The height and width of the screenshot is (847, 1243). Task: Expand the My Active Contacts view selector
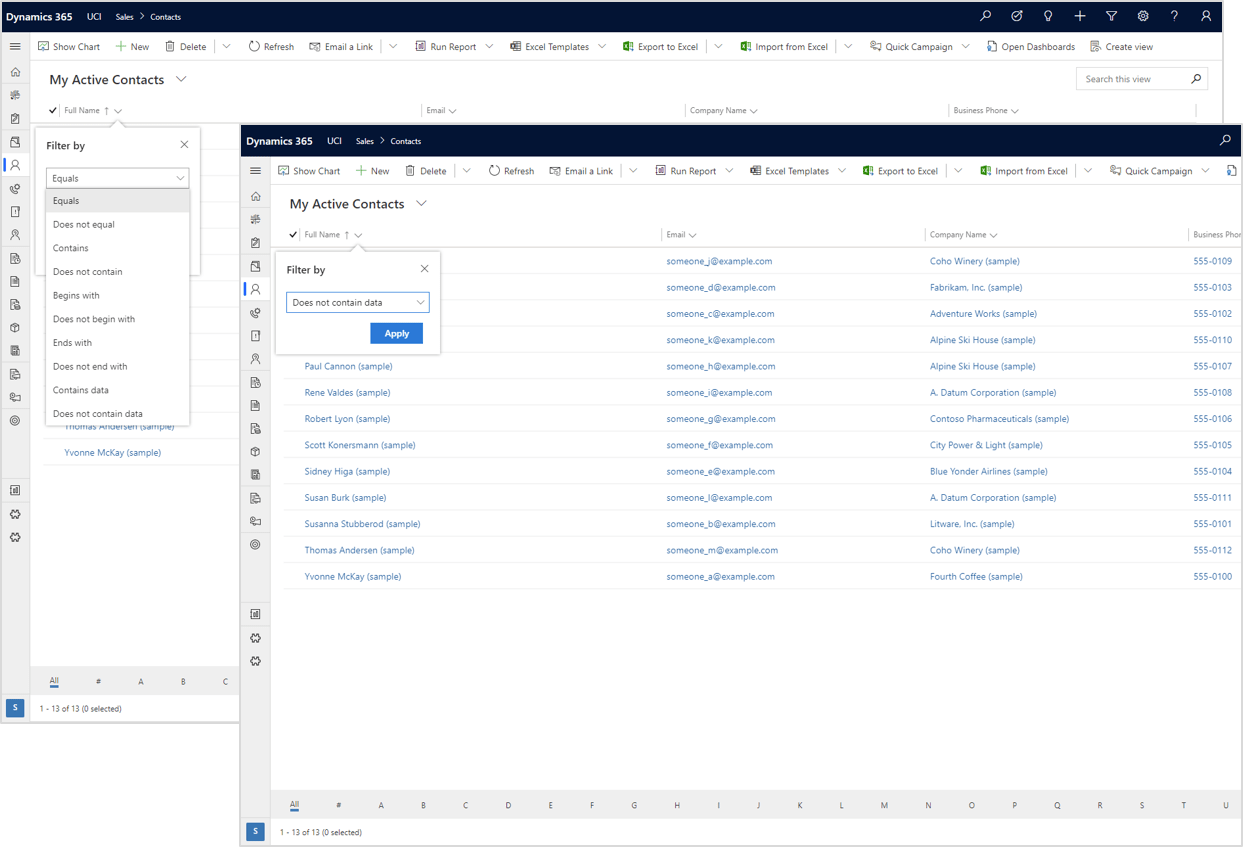click(180, 79)
